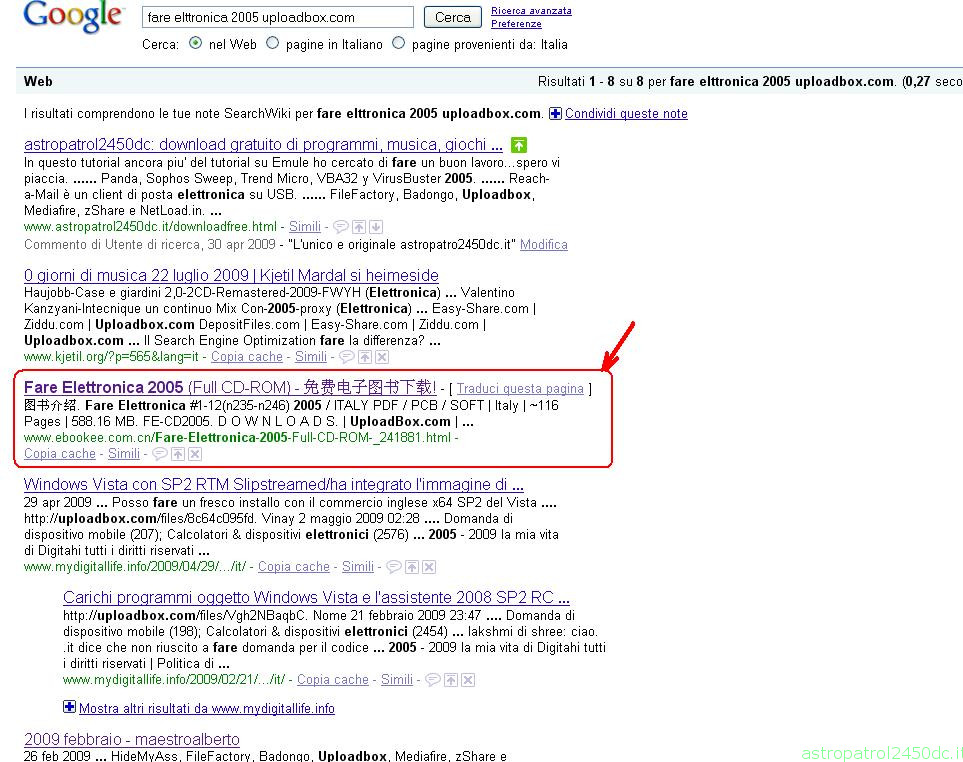The height and width of the screenshot is (762, 963).
Task: Open the Preferenze link
Action: point(516,23)
